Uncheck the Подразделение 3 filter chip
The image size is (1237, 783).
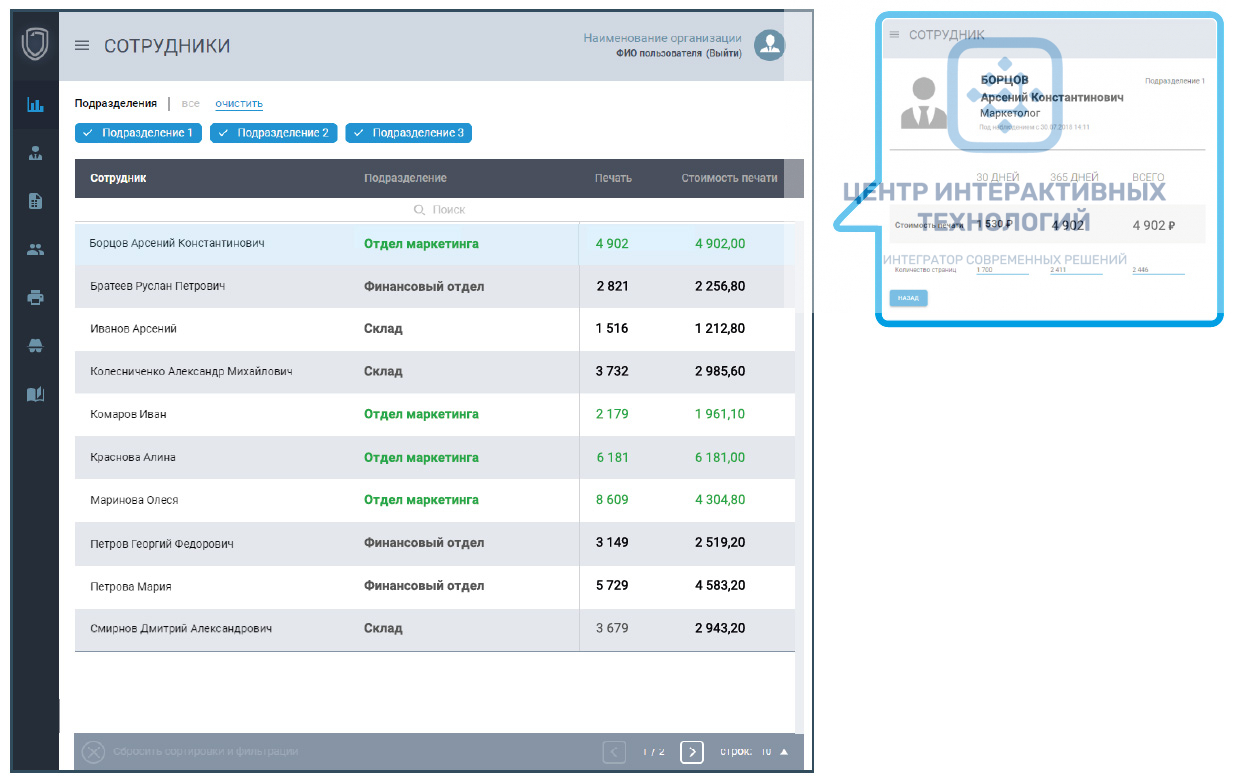408,133
